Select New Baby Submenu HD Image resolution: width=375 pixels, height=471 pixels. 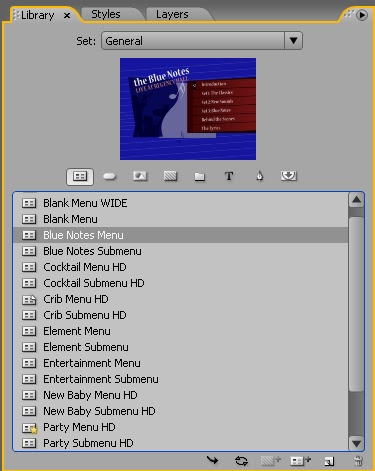point(181,411)
